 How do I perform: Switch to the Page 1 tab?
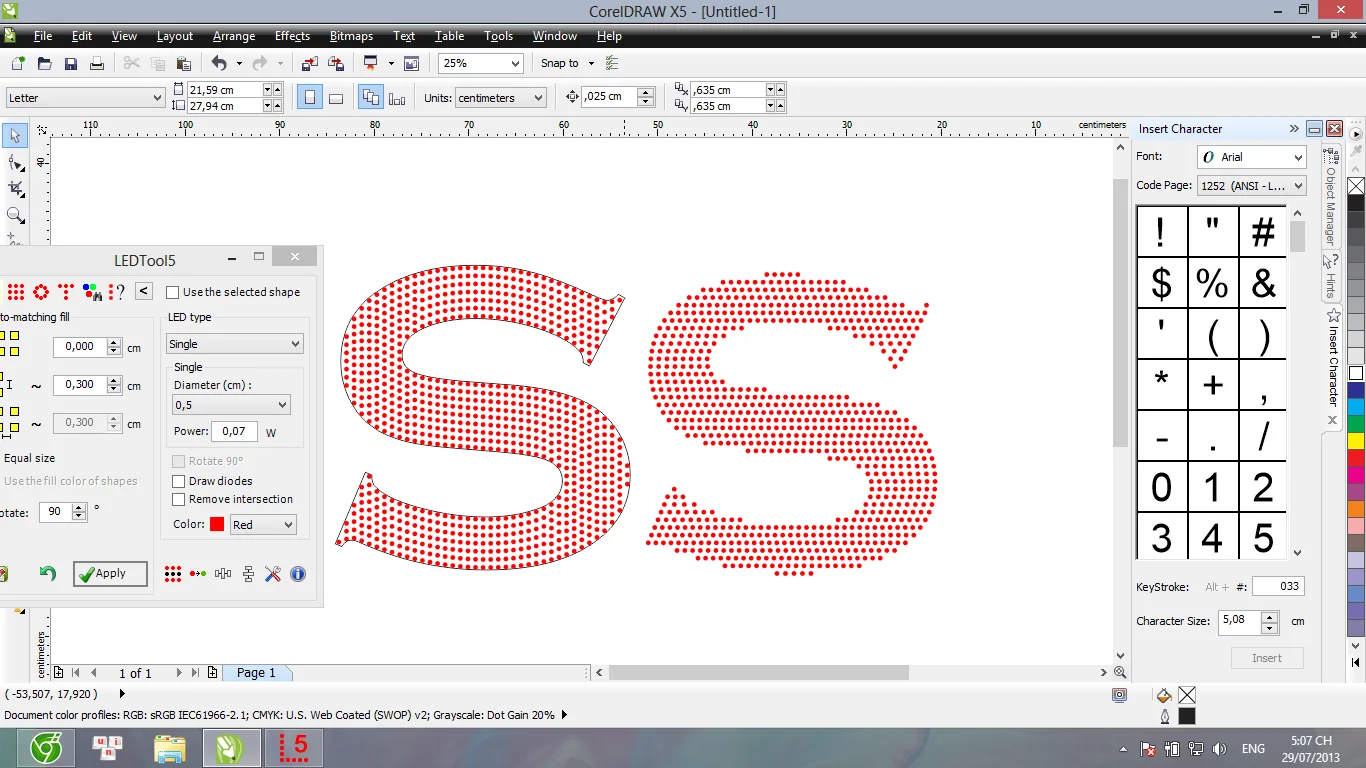click(x=256, y=673)
